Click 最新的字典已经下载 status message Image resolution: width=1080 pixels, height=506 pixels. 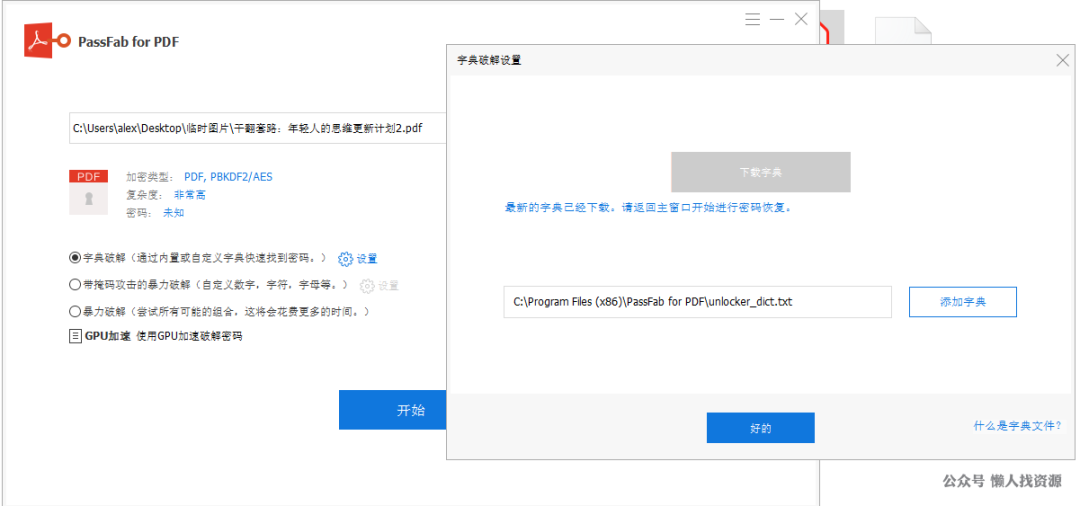[647, 207]
